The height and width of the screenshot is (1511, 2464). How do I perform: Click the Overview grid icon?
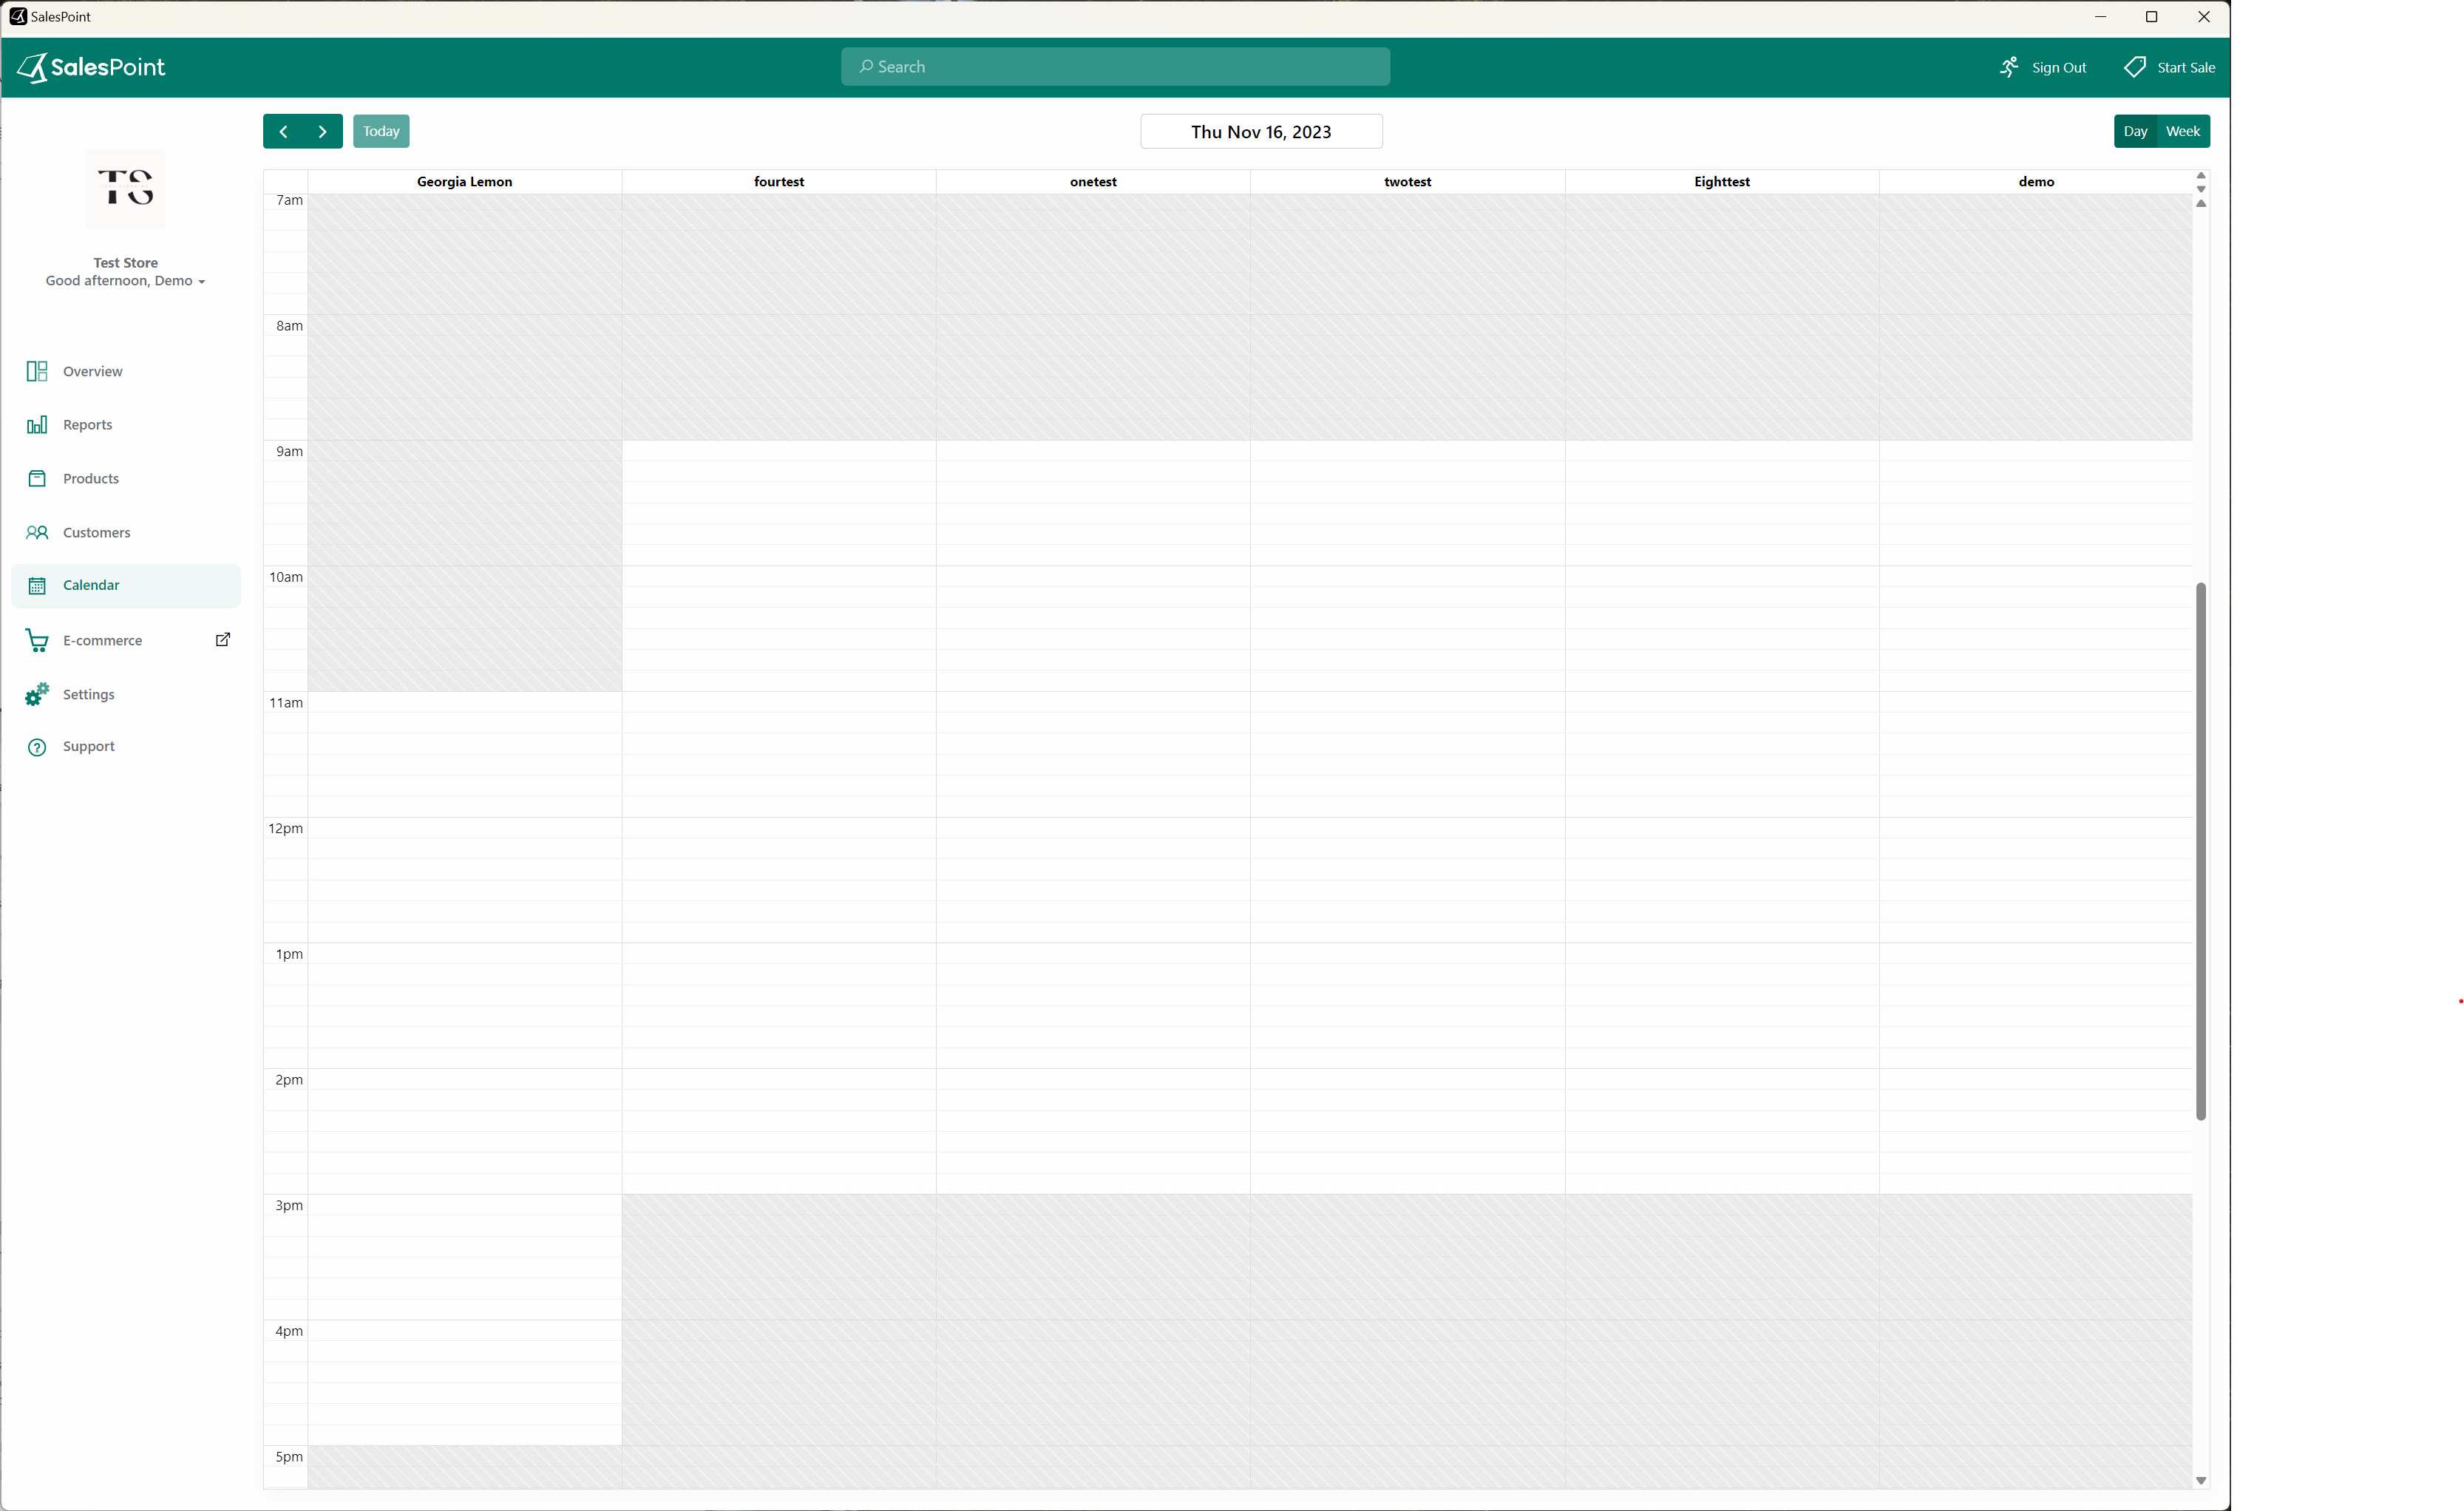point(37,371)
